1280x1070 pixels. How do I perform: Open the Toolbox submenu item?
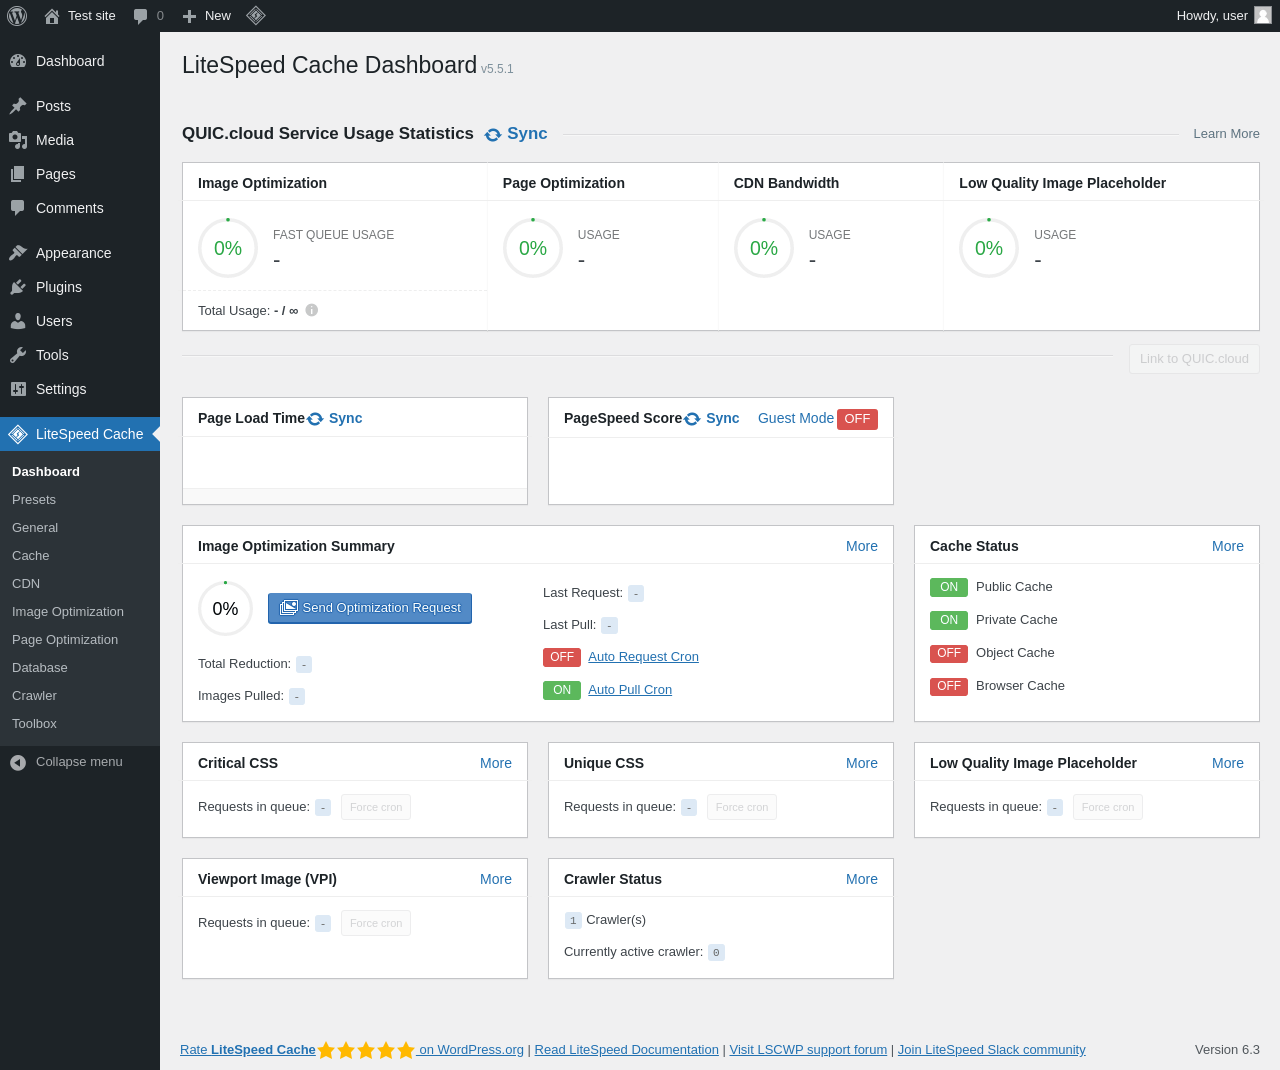[x=34, y=724]
